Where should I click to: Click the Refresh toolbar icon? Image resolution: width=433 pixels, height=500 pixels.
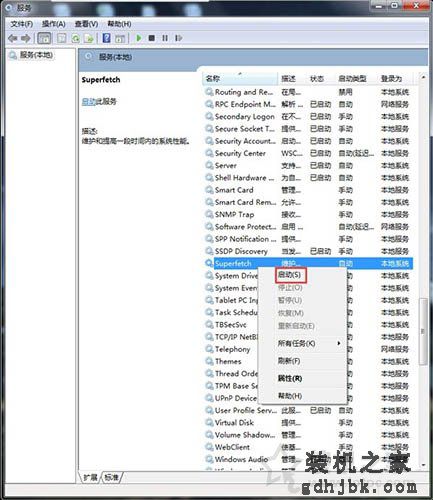[75, 38]
